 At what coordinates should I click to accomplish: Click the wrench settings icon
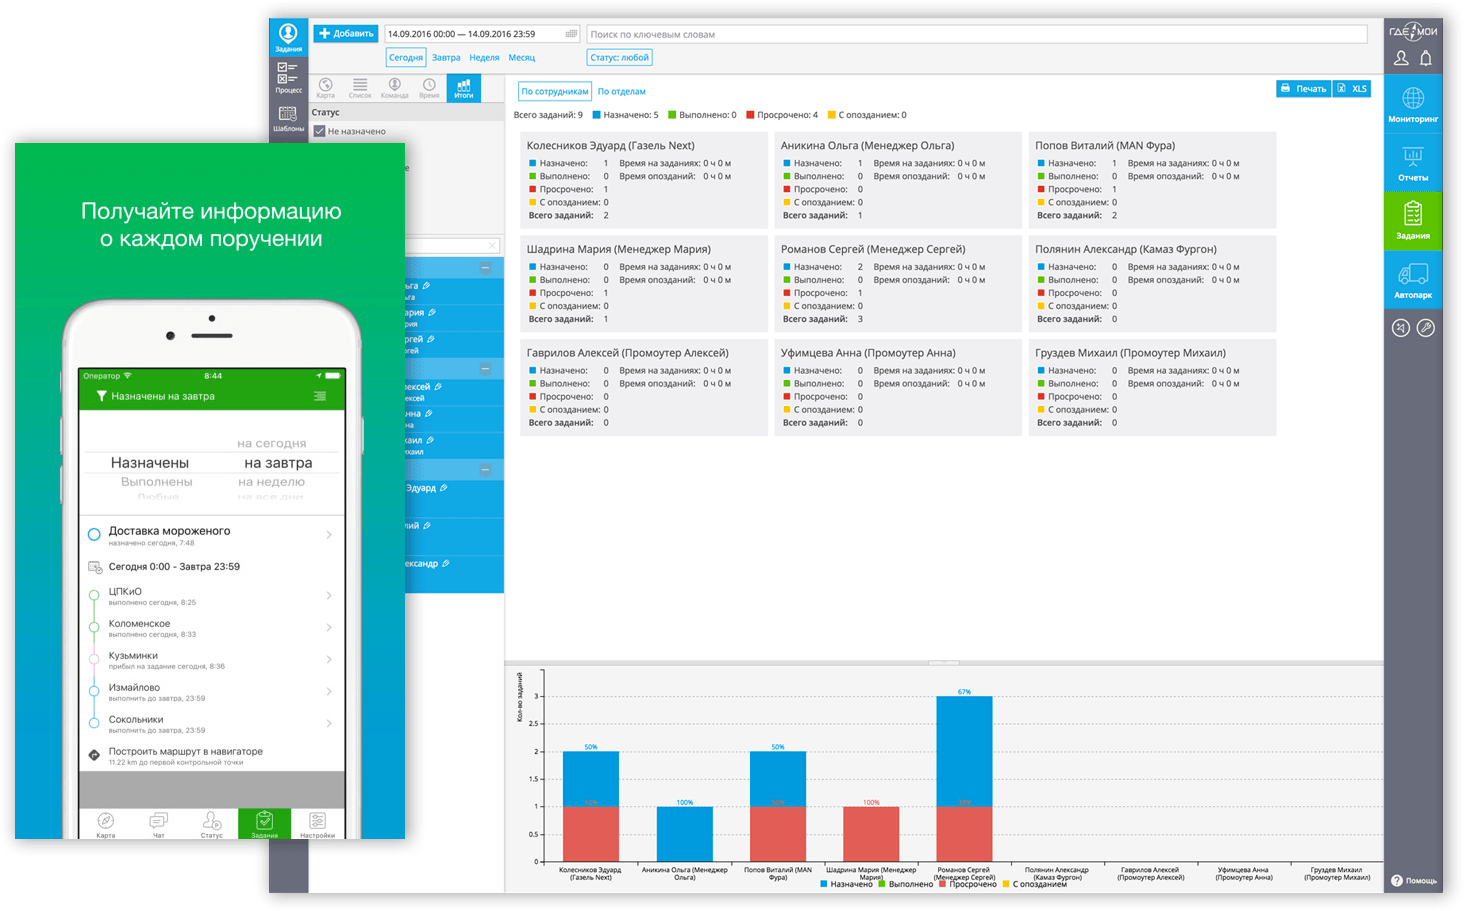1426,327
